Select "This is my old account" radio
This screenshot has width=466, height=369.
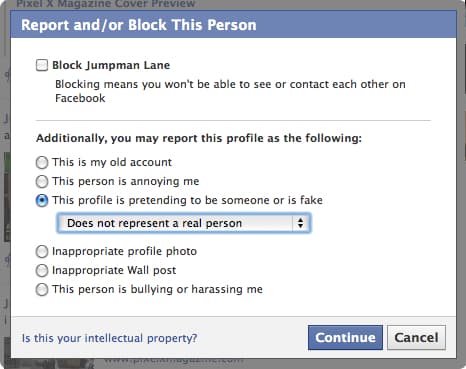pos(42,163)
